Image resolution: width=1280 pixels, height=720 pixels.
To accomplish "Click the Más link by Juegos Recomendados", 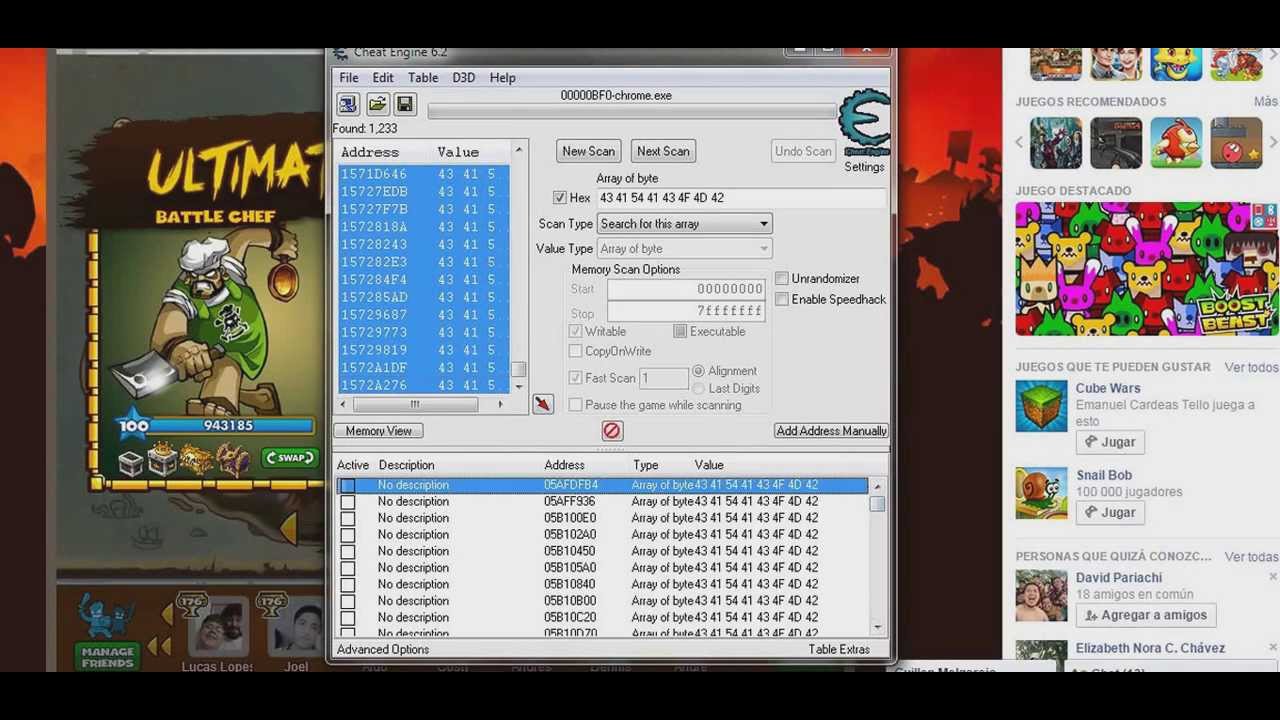I will coord(1265,102).
